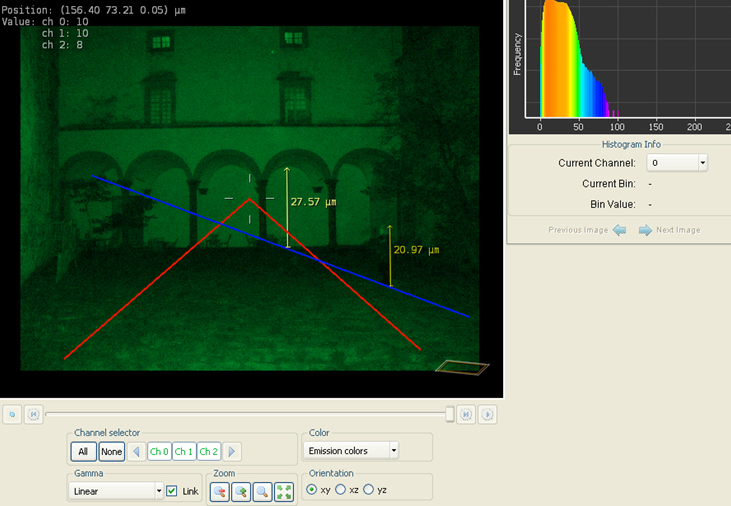
Task: Click the All channels button
Action: point(84,452)
